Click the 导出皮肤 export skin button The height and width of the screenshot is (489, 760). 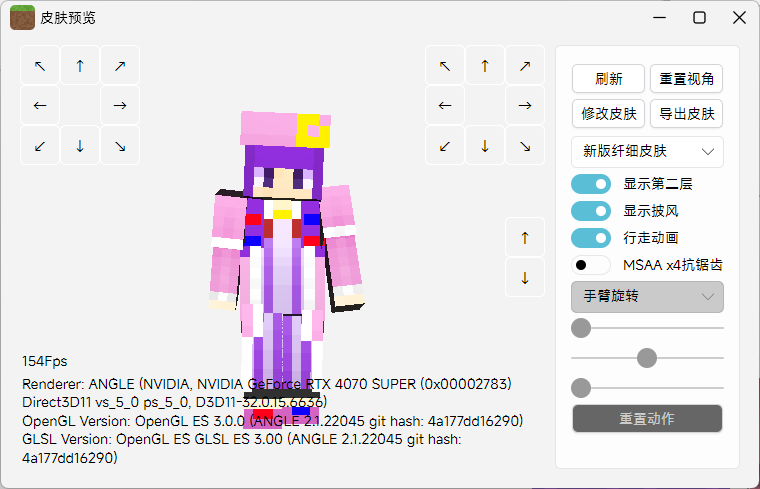tap(687, 114)
